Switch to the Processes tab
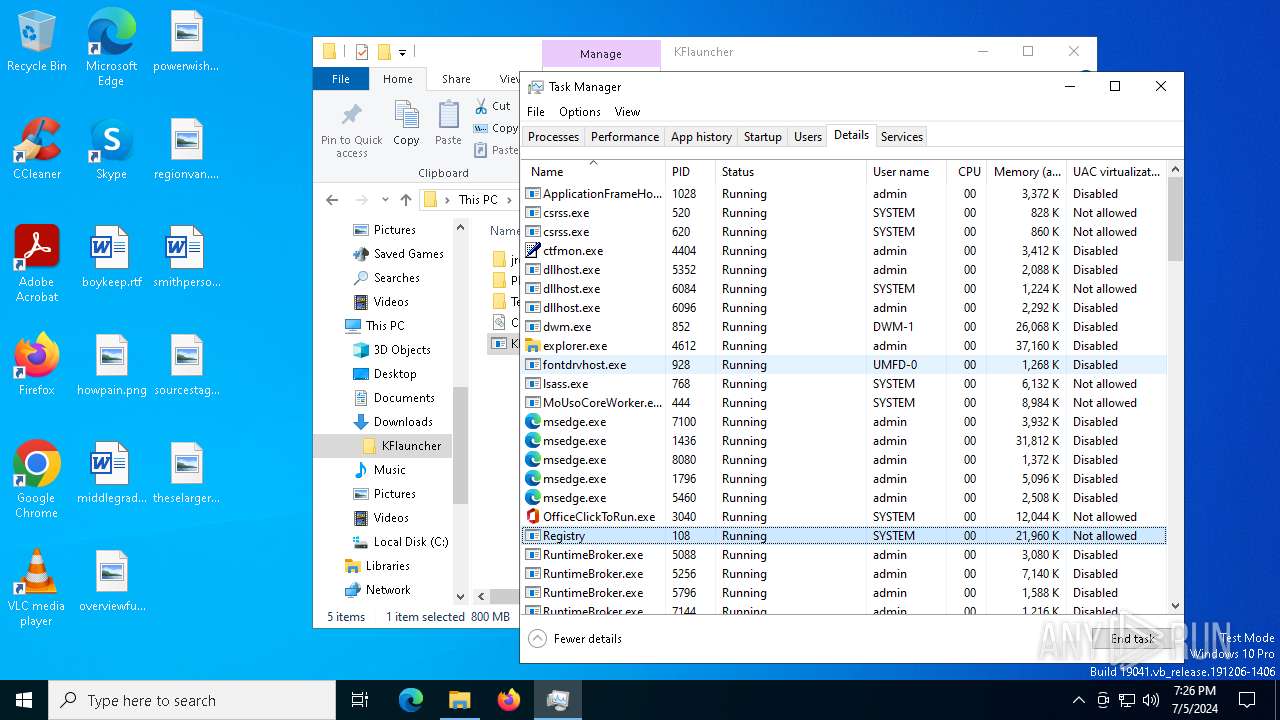Viewport: 1280px width, 720px height. [553, 137]
